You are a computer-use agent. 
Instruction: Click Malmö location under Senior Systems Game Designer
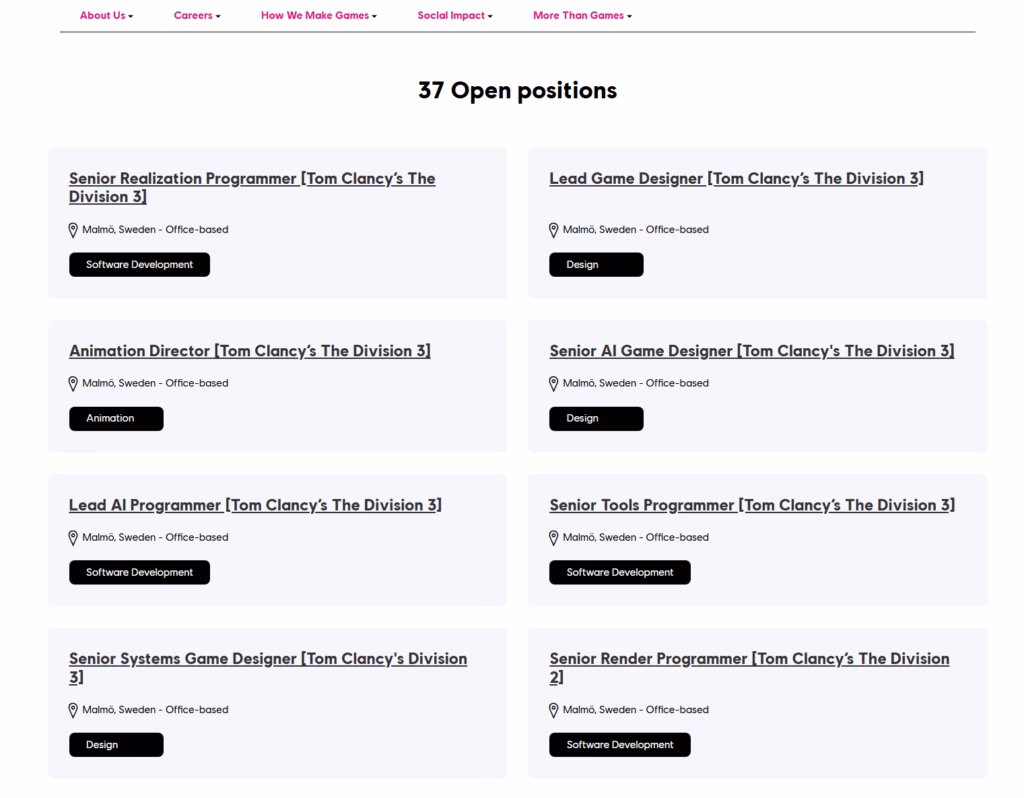pos(155,709)
